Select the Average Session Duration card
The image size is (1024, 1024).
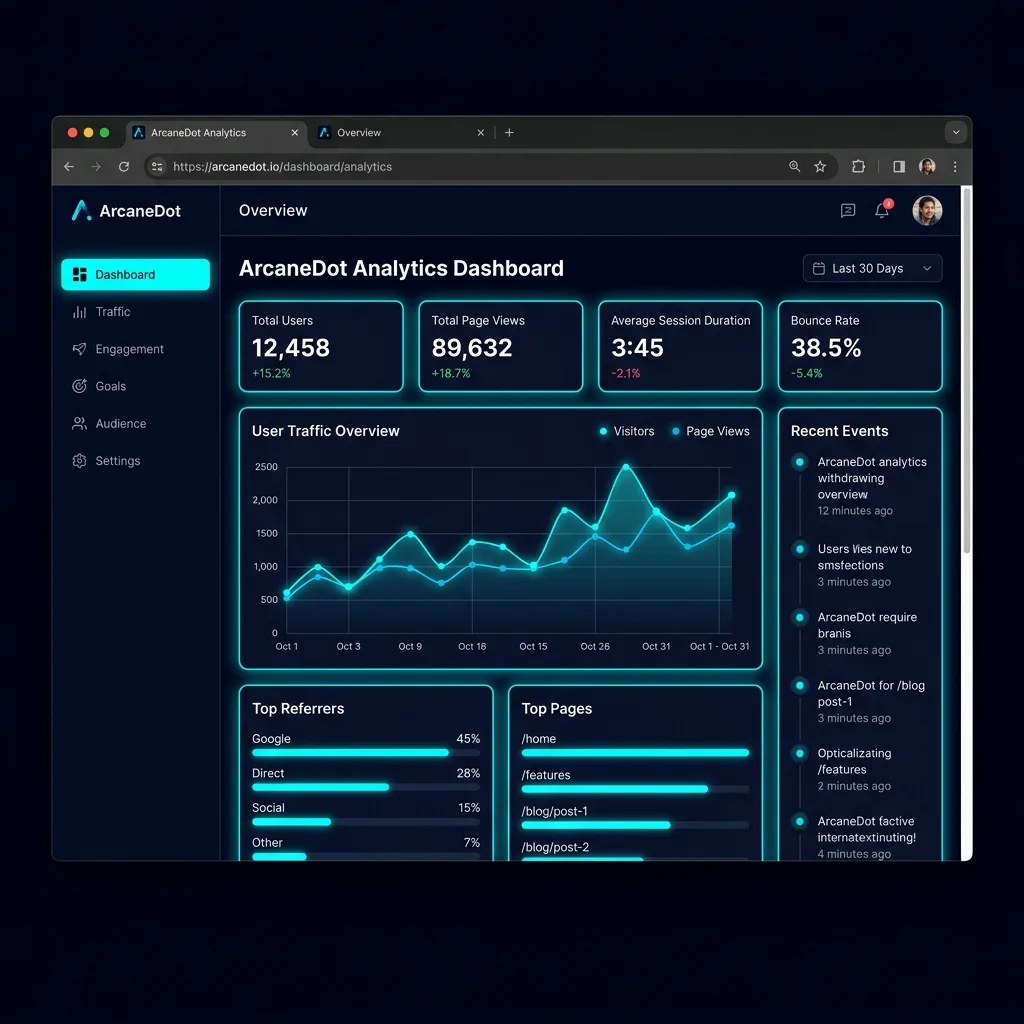point(680,346)
